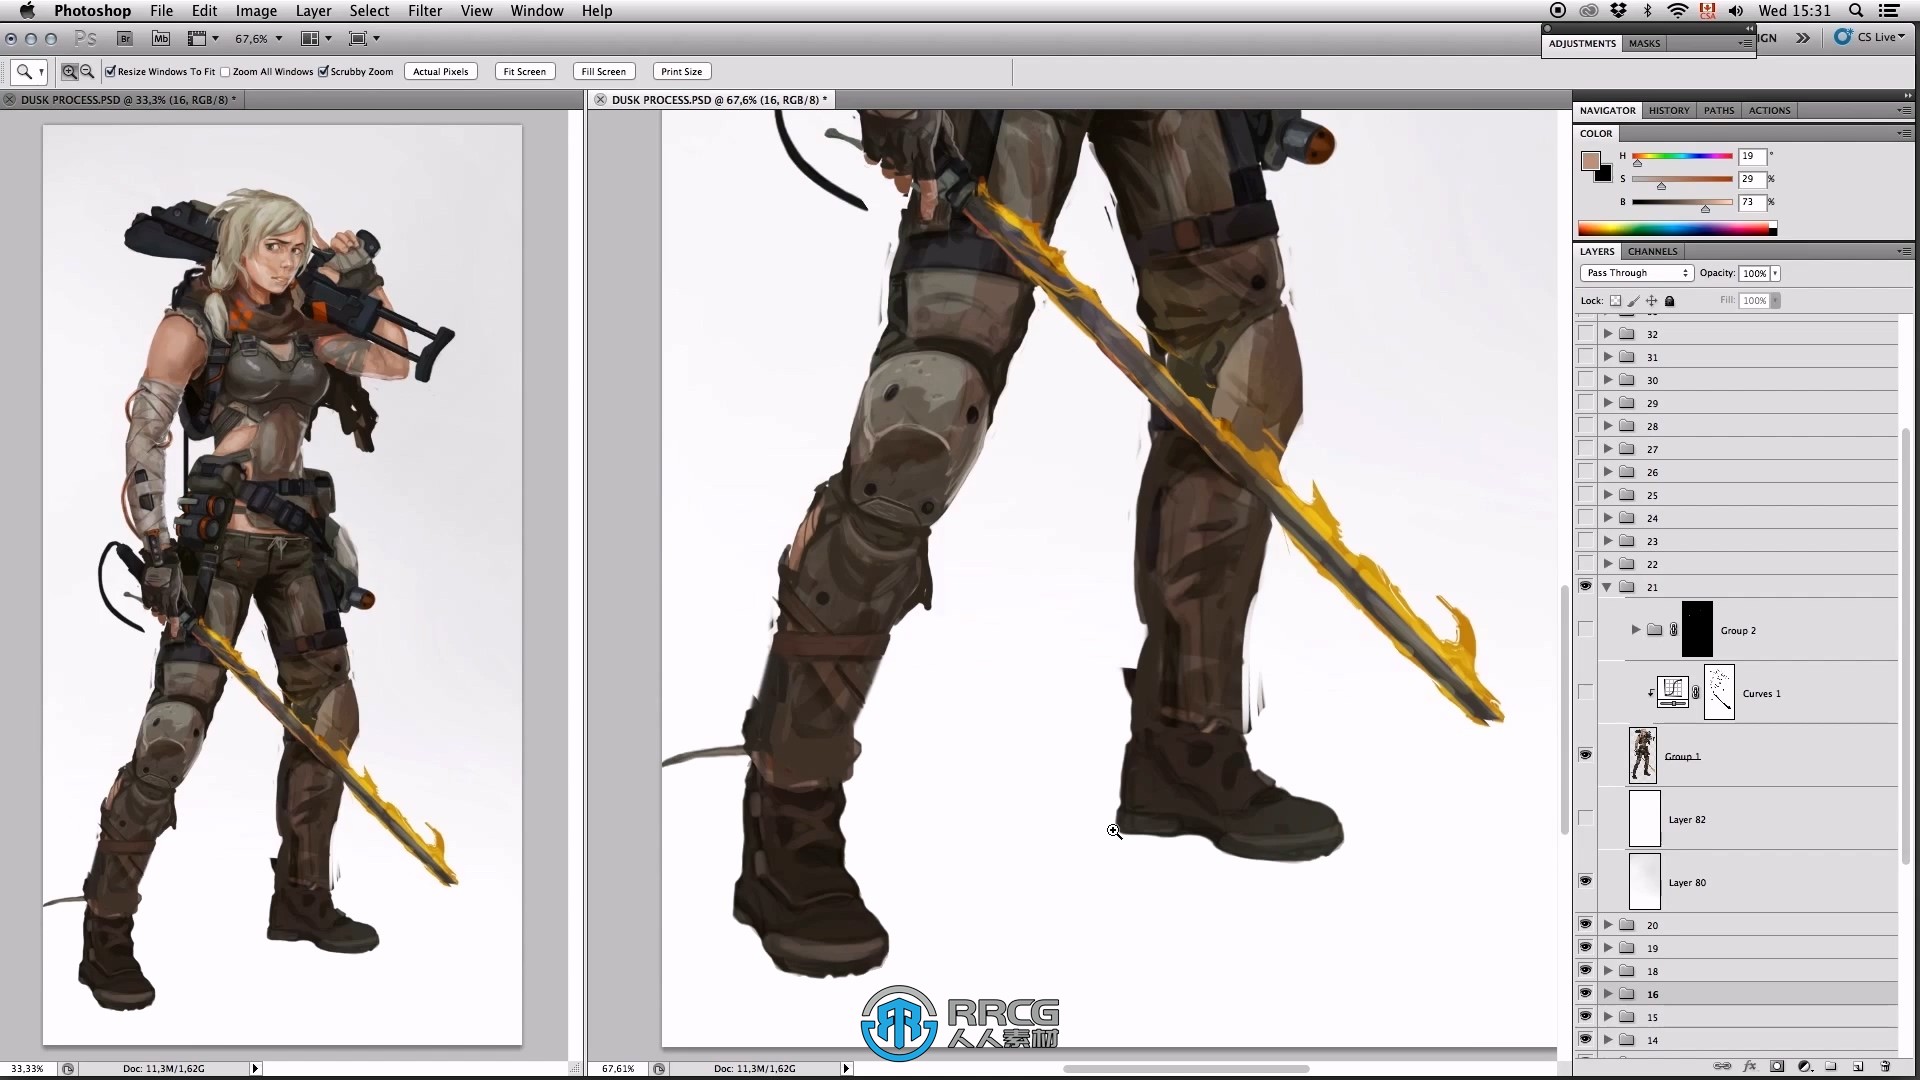Viewport: 1920px width, 1080px height.
Task: Click the Lock position icon
Action: click(x=1651, y=300)
